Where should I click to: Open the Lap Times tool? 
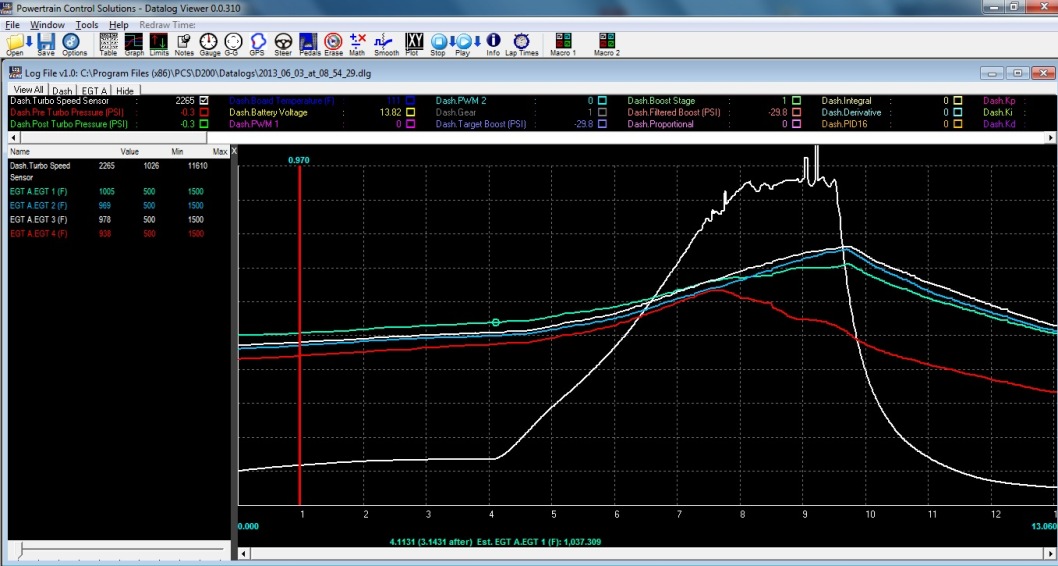point(521,43)
